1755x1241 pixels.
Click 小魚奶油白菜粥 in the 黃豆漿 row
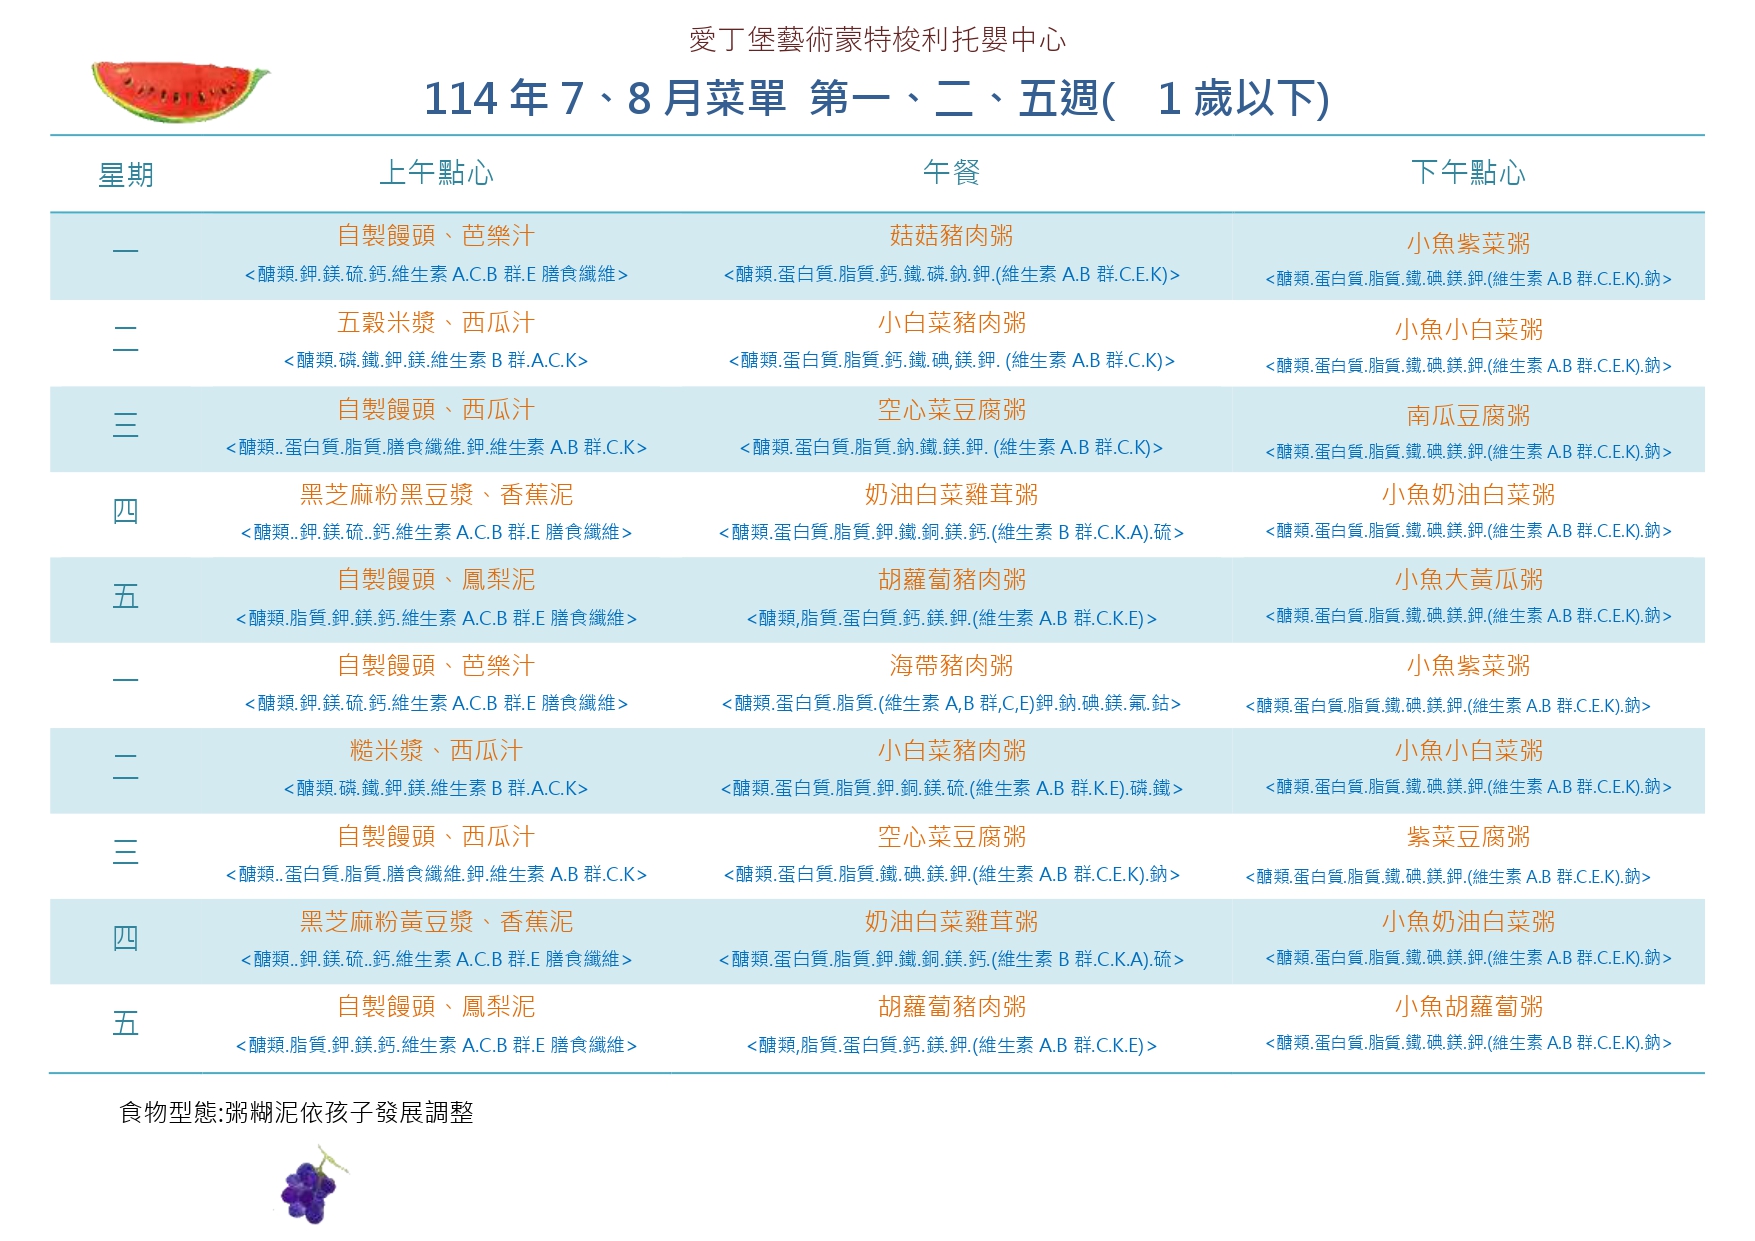tap(1468, 922)
